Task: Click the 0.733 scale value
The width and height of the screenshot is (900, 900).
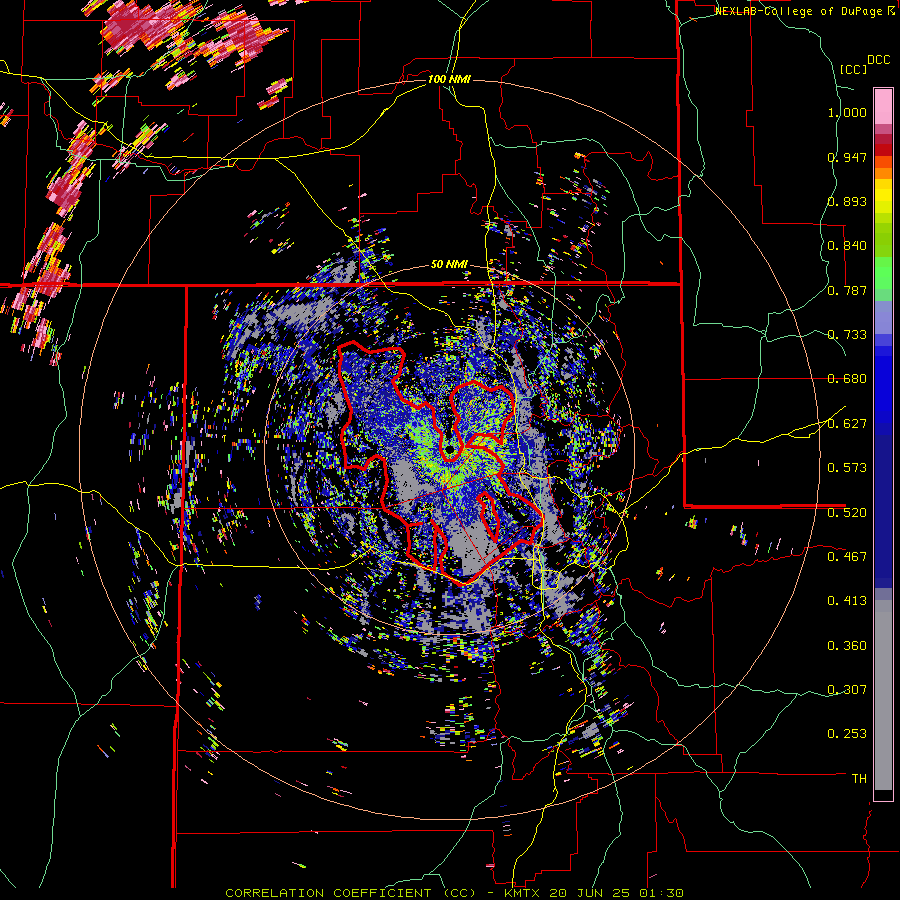Action: click(847, 335)
